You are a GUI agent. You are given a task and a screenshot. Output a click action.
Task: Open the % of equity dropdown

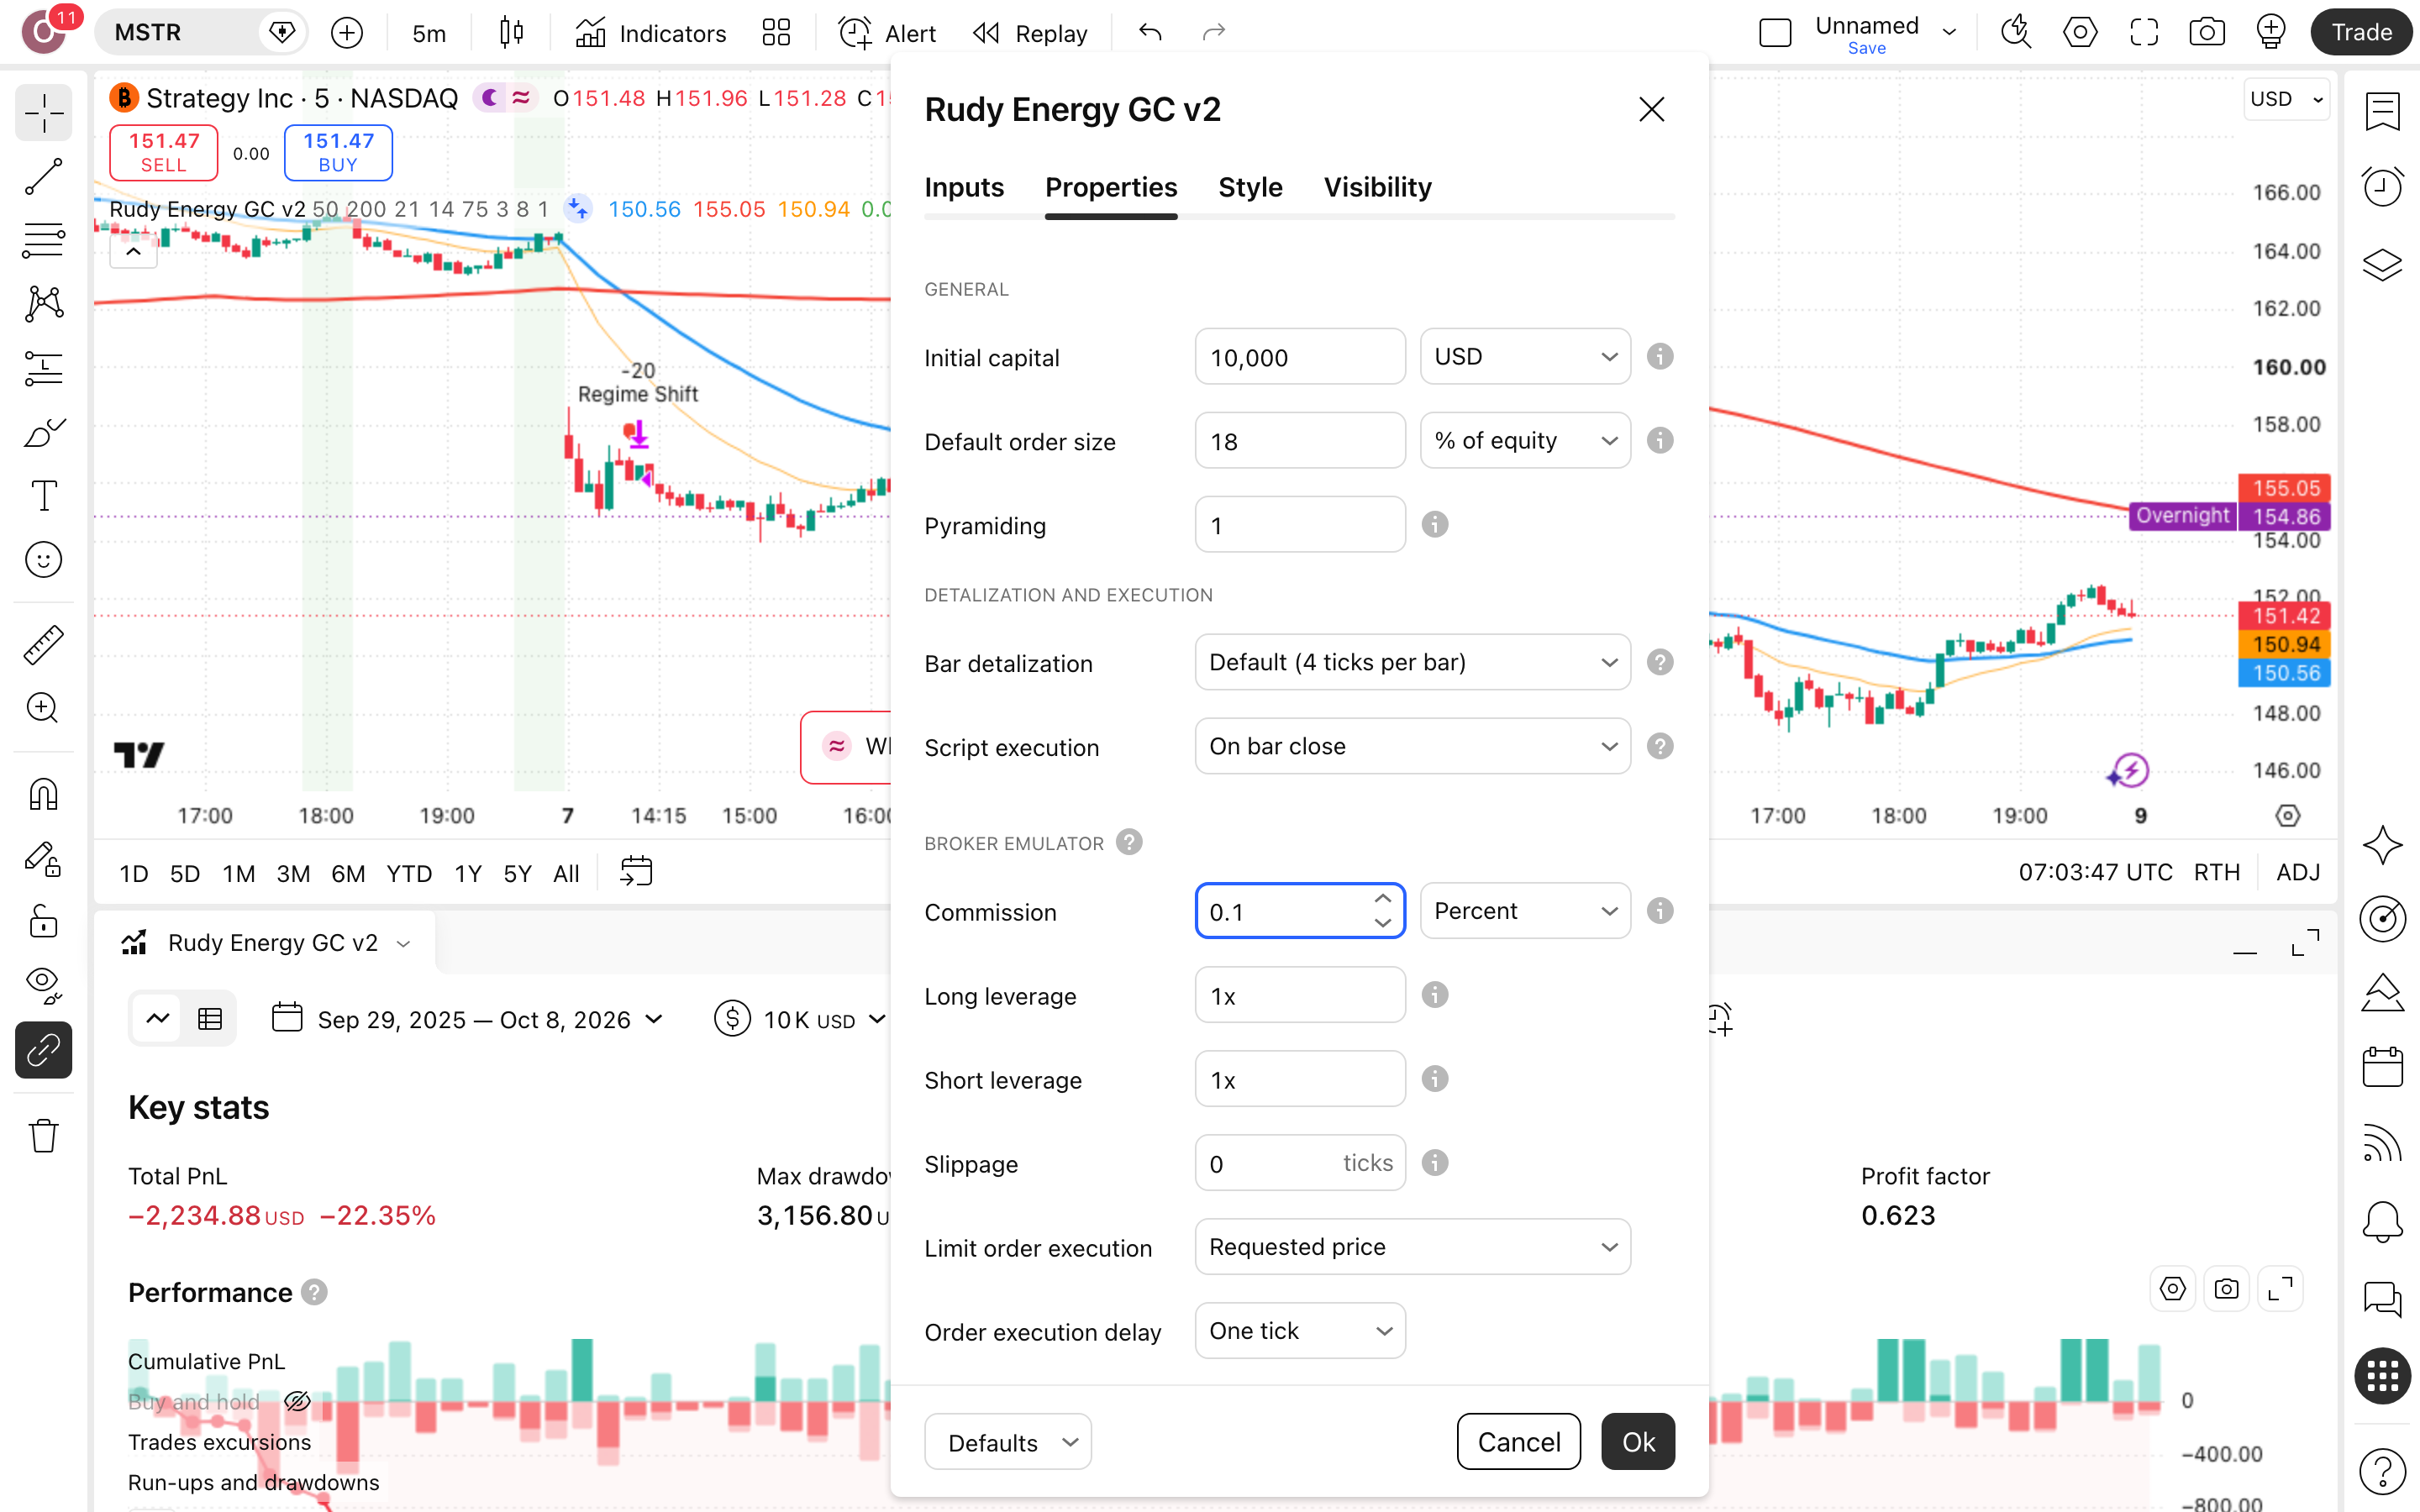click(1525, 441)
